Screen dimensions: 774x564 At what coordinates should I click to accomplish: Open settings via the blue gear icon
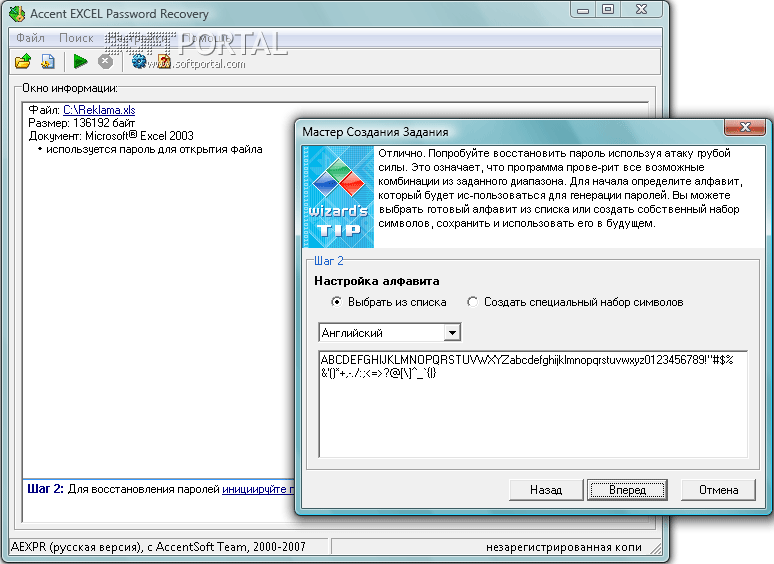click(x=139, y=61)
